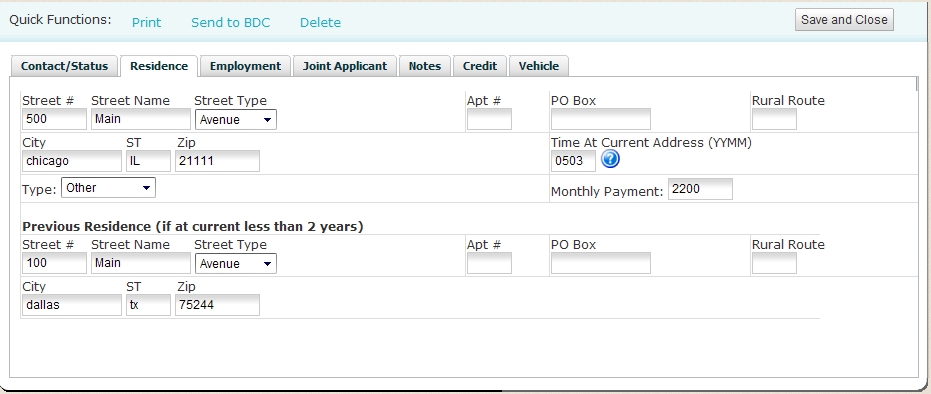The width and height of the screenshot is (931, 394).
Task: Open the Vehicle tab
Action: pos(539,66)
